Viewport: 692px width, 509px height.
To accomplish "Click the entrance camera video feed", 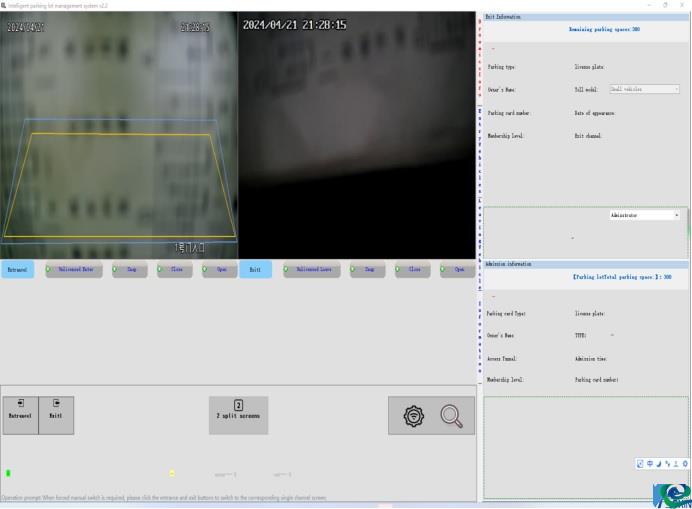I will pos(118,135).
